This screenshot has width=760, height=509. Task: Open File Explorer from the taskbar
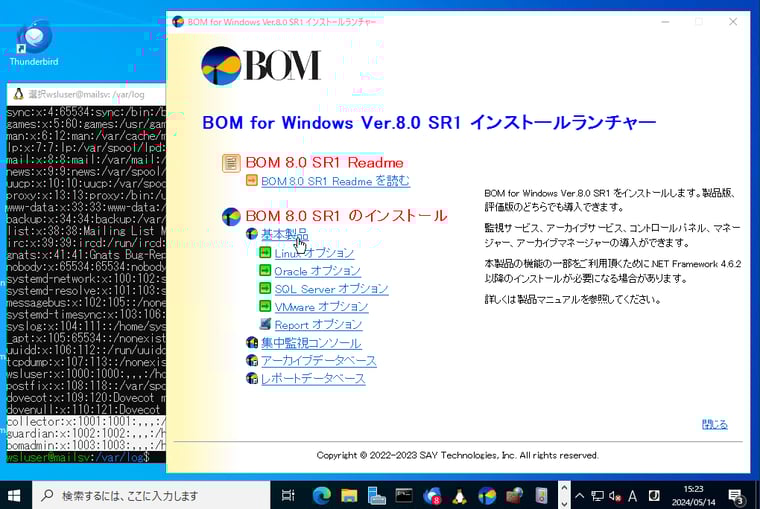click(x=349, y=495)
